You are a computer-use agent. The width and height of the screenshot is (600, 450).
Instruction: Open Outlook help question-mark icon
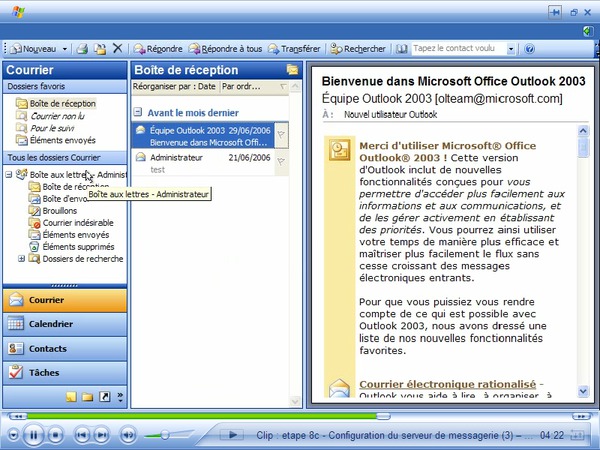click(x=529, y=49)
